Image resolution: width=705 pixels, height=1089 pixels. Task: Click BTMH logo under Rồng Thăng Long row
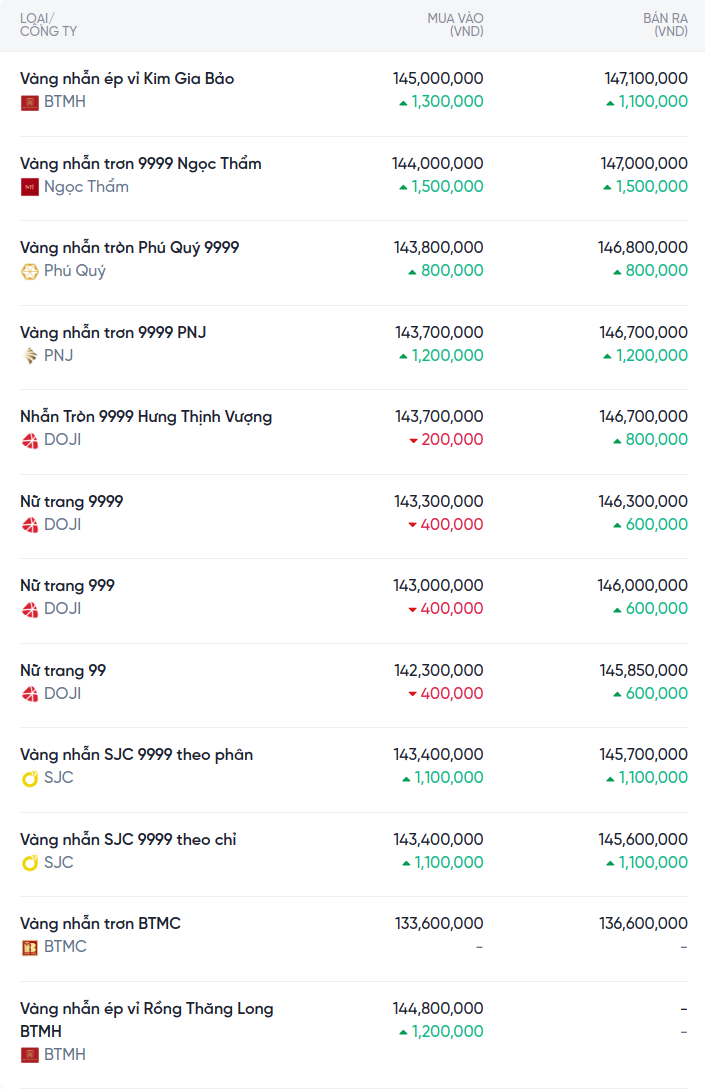[x=30, y=1055]
